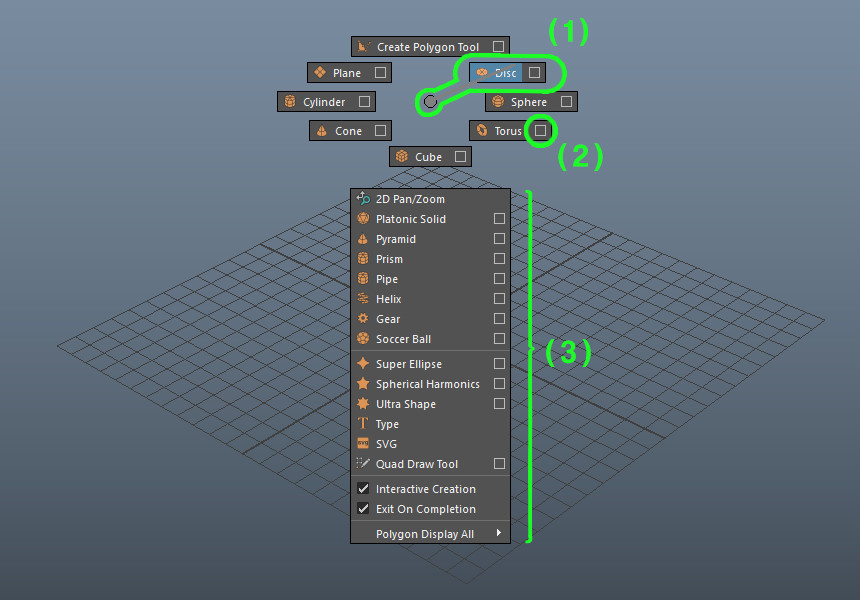Open the Platonic Solid option box
Viewport: 860px width, 600px height.
click(499, 218)
